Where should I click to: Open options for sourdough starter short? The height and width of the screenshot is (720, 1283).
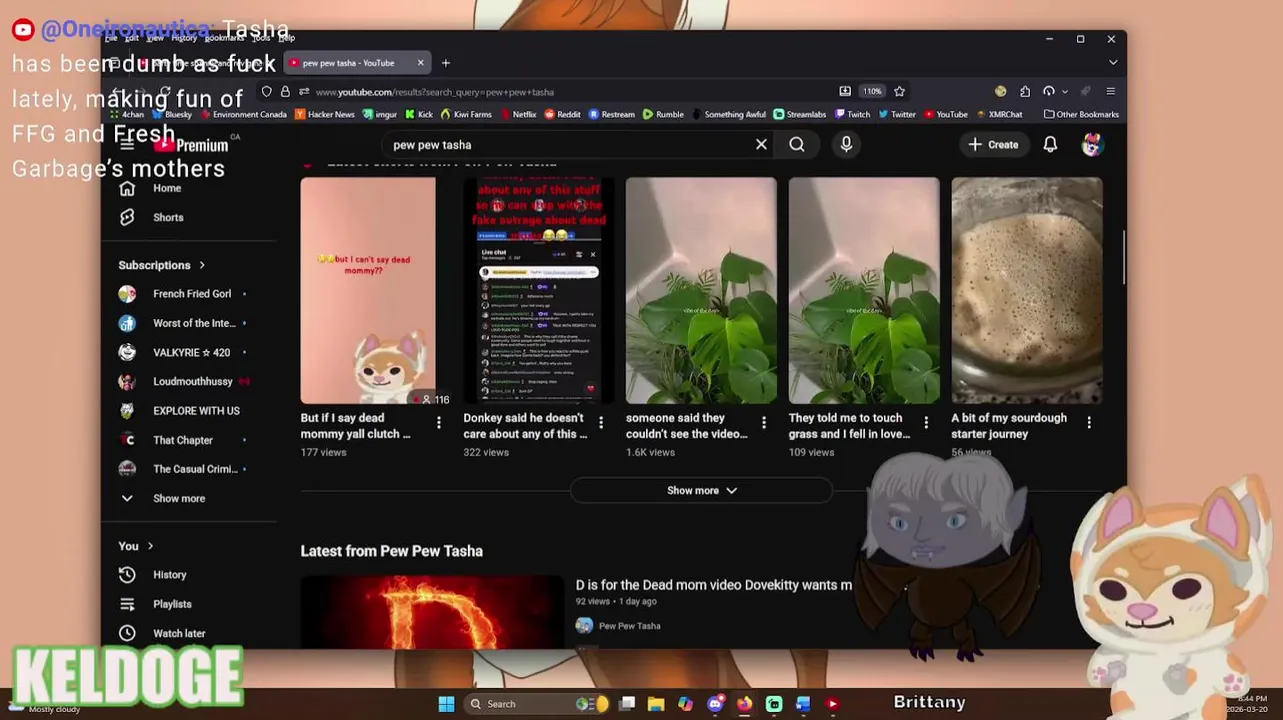pos(1089,423)
